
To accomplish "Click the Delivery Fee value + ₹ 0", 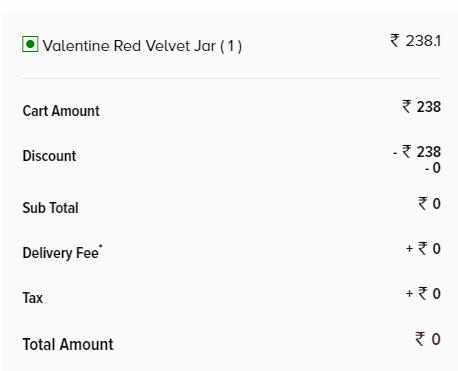I will 423,249.
